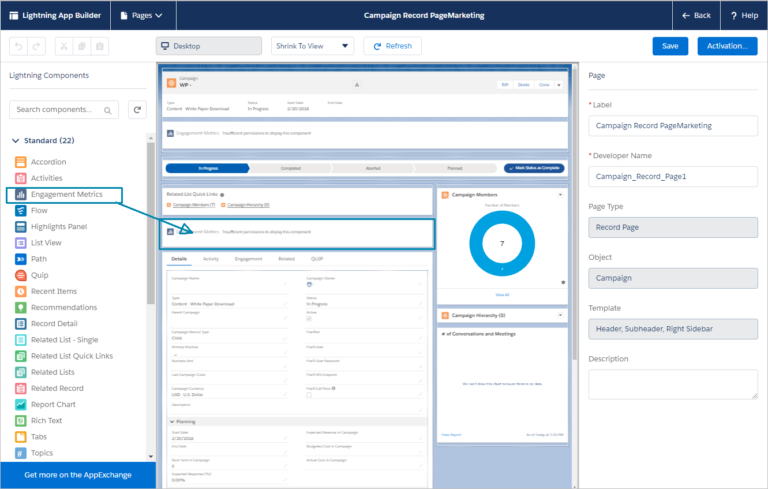Open the Campaign Hierarchy card dropdown
This screenshot has width=768, height=489.
tap(560, 316)
